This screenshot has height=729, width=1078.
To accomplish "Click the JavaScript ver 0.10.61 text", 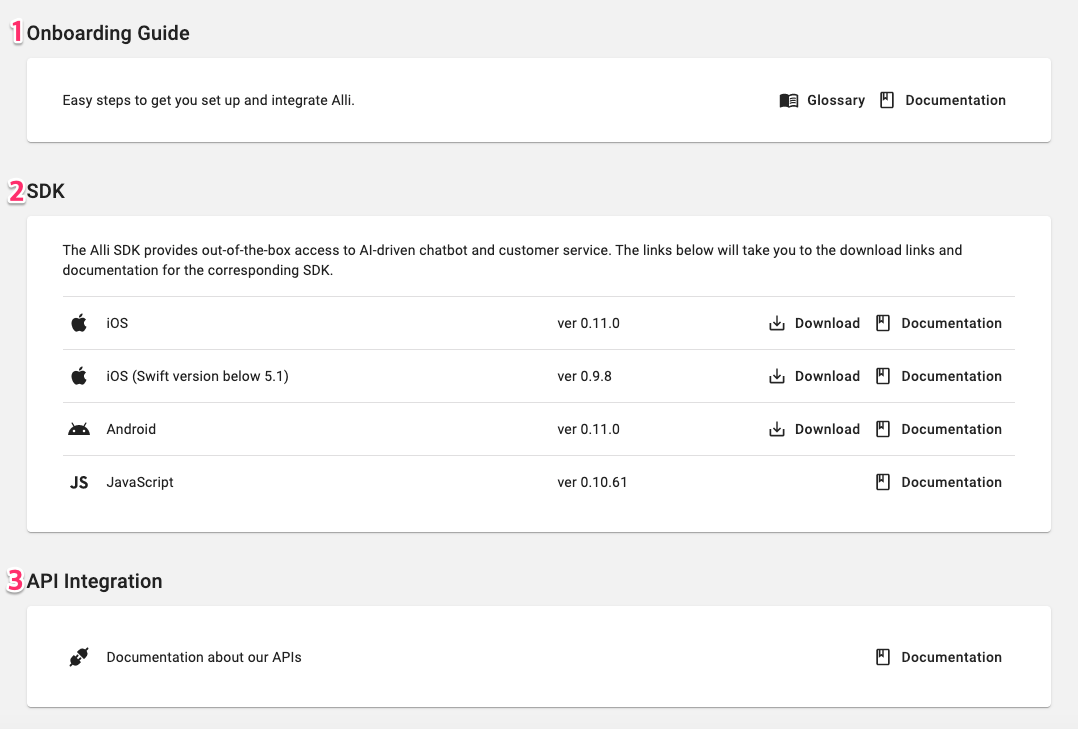I will (592, 483).
